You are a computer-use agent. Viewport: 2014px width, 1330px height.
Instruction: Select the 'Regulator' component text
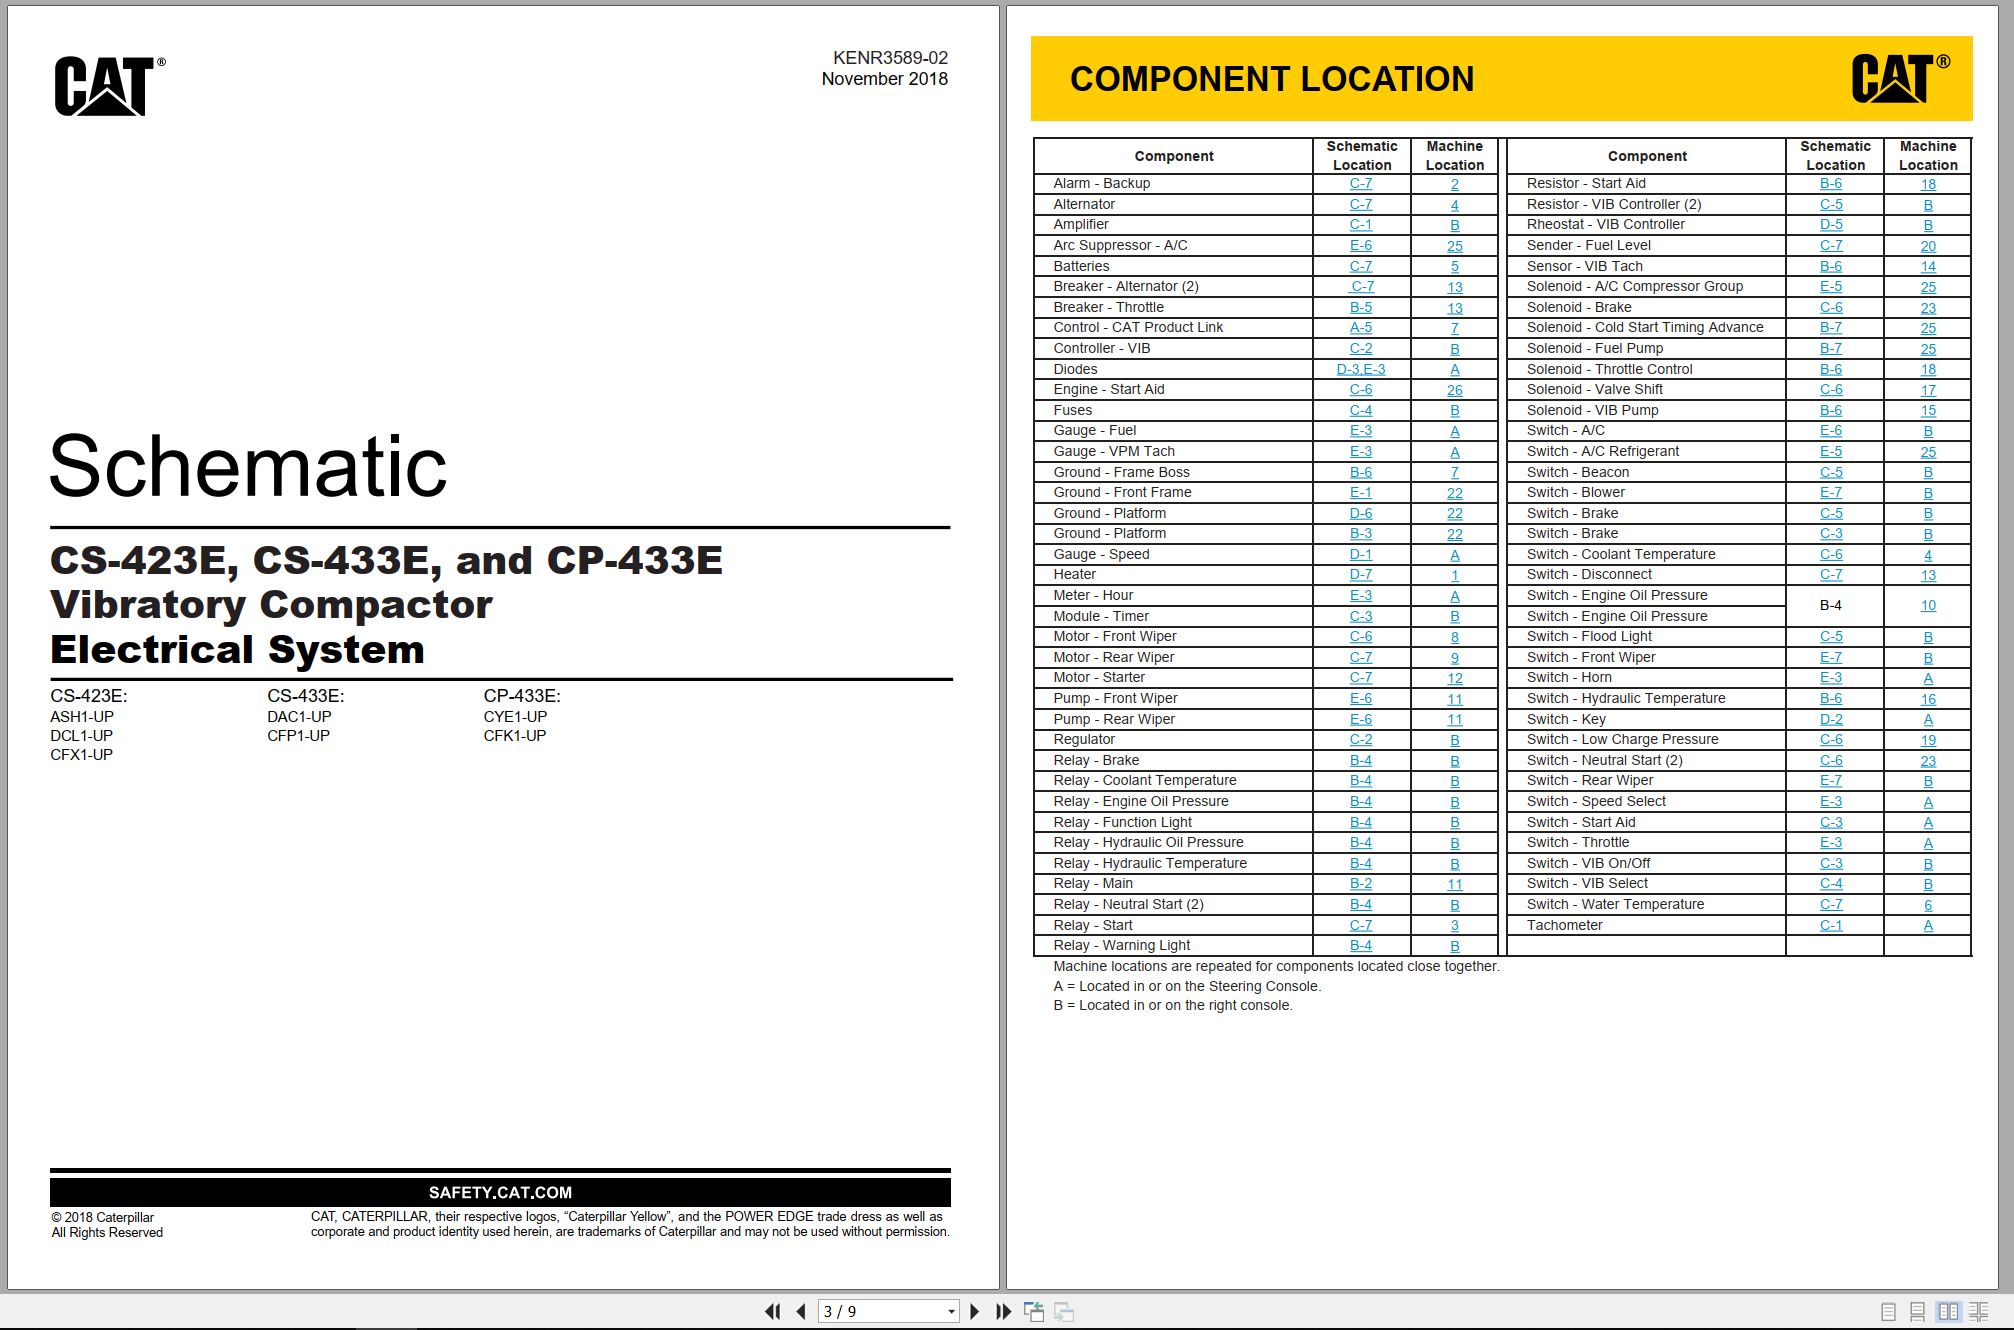[x=1083, y=739]
